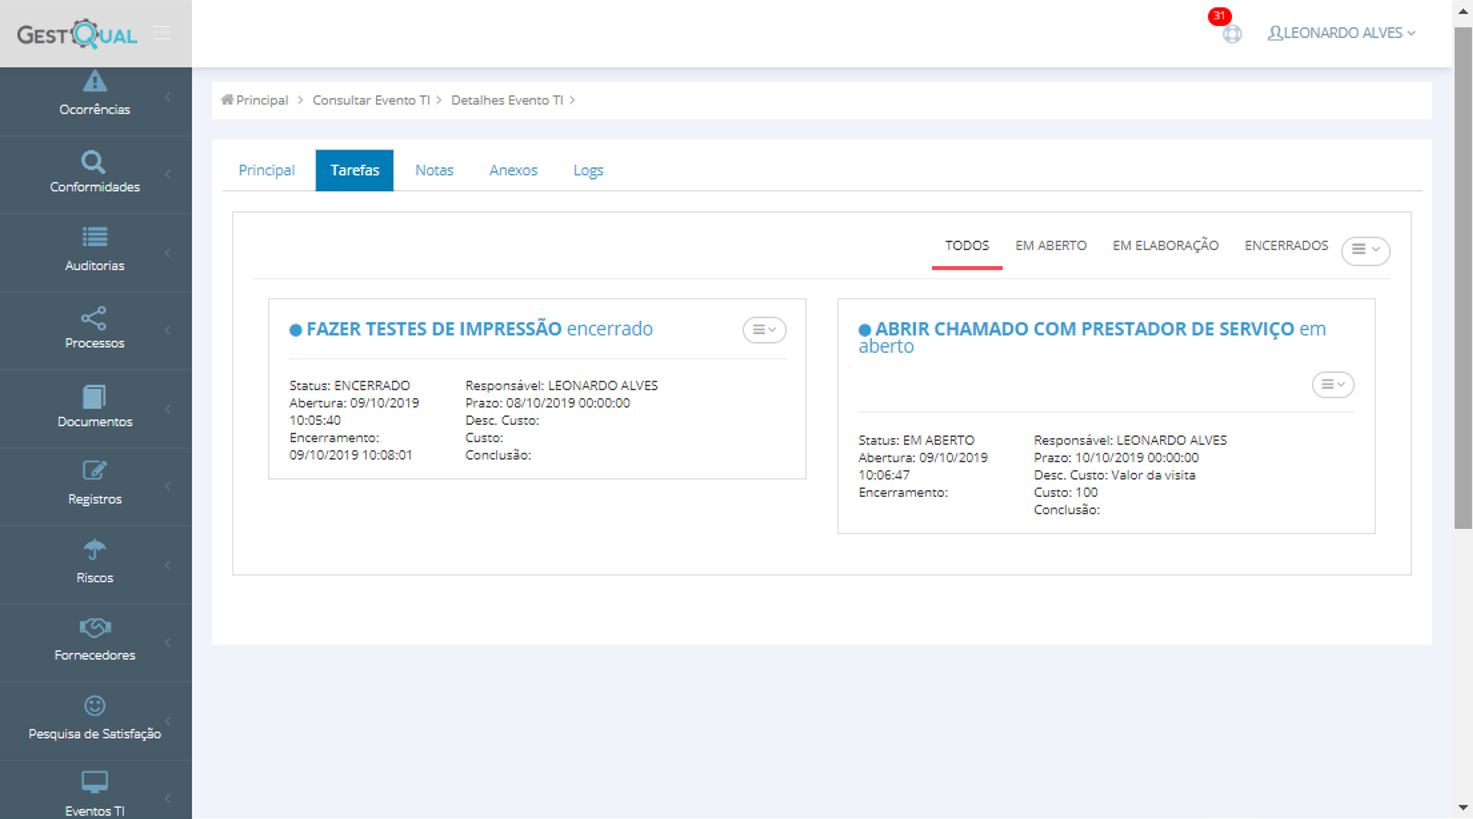
Task: Expand the Registros submenu arrow
Action: (x=167, y=486)
